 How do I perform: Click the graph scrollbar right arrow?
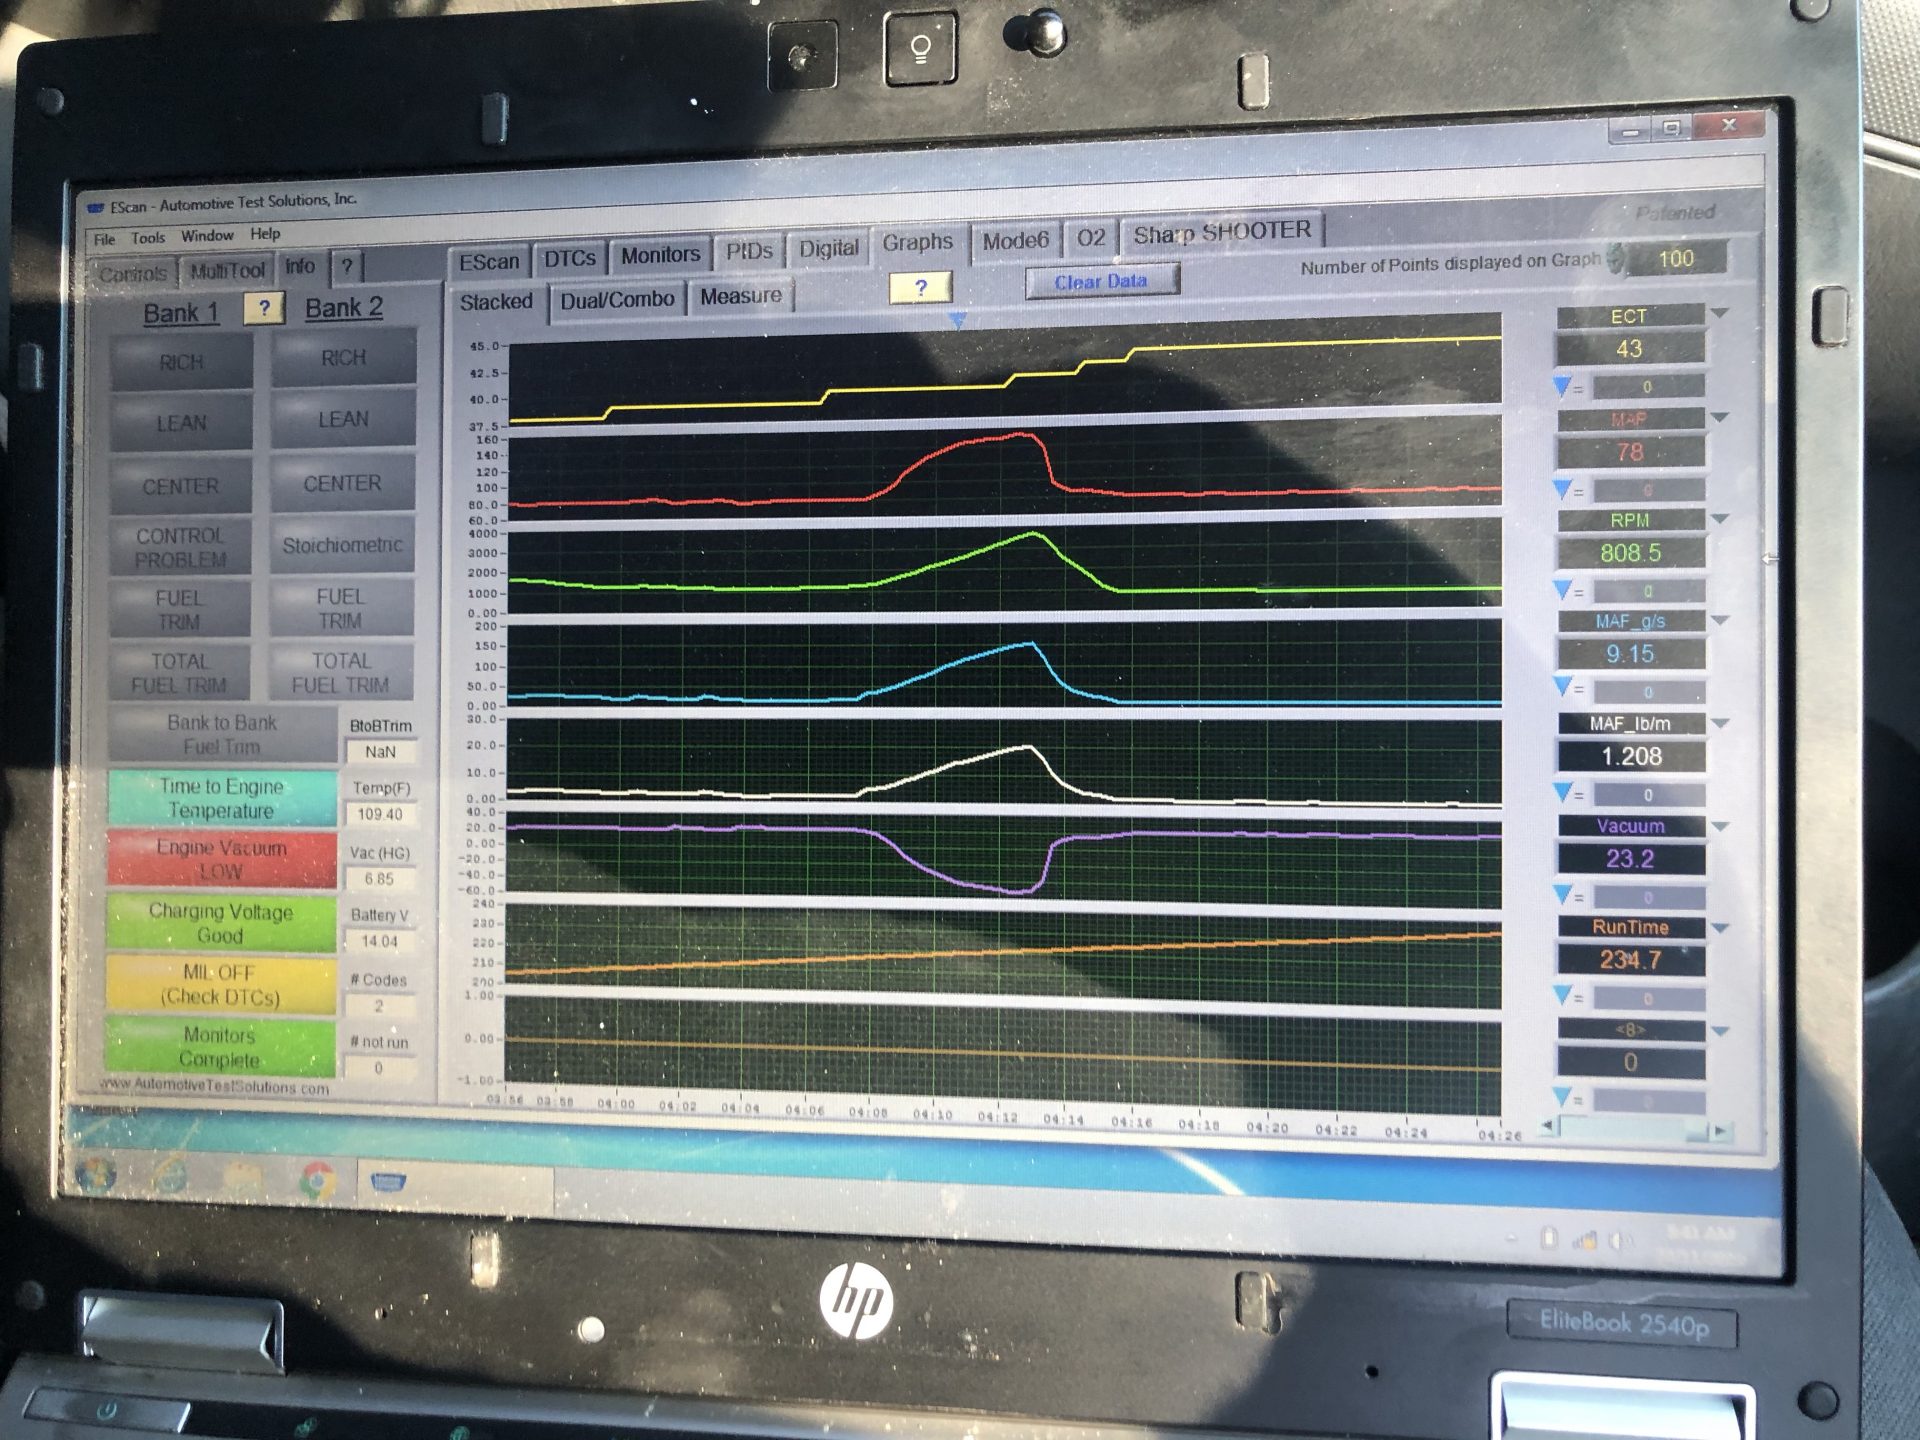(1721, 1131)
